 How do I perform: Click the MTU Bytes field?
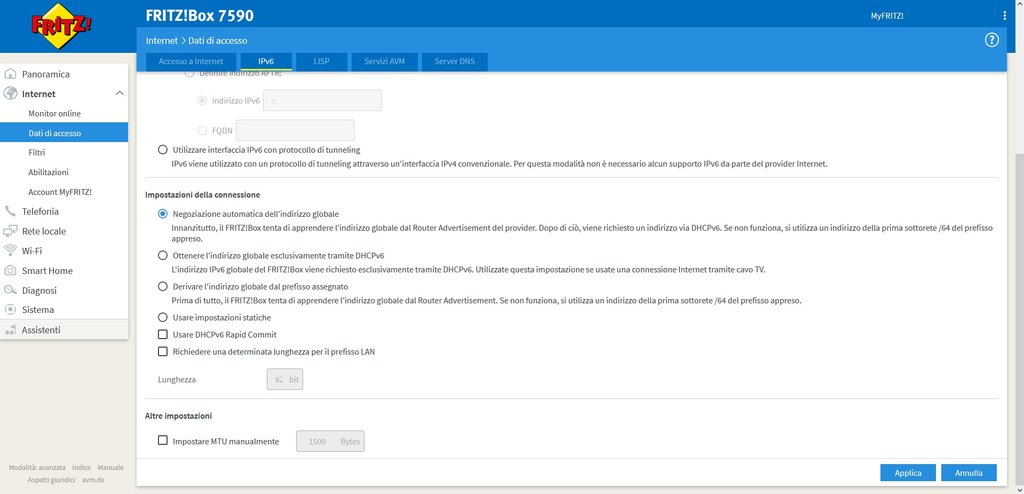(330, 441)
